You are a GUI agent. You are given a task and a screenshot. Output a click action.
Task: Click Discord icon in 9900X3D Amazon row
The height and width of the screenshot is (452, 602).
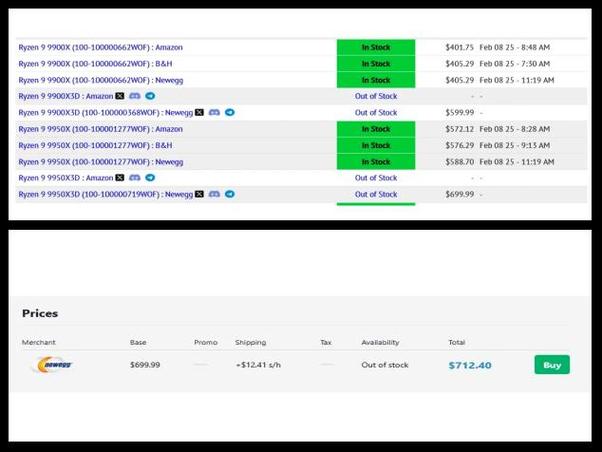click(135, 96)
